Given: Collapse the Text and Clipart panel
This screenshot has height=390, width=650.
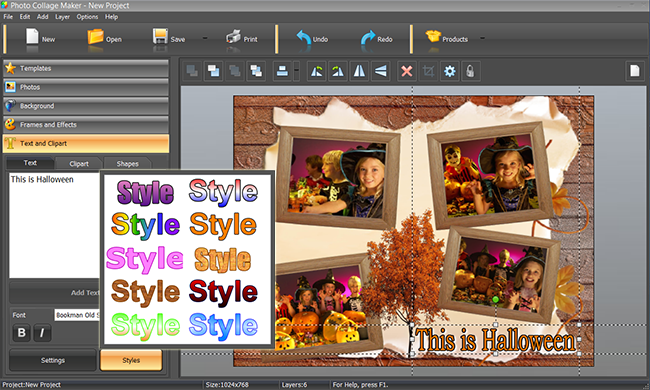Looking at the screenshot, I should click(x=86, y=143).
